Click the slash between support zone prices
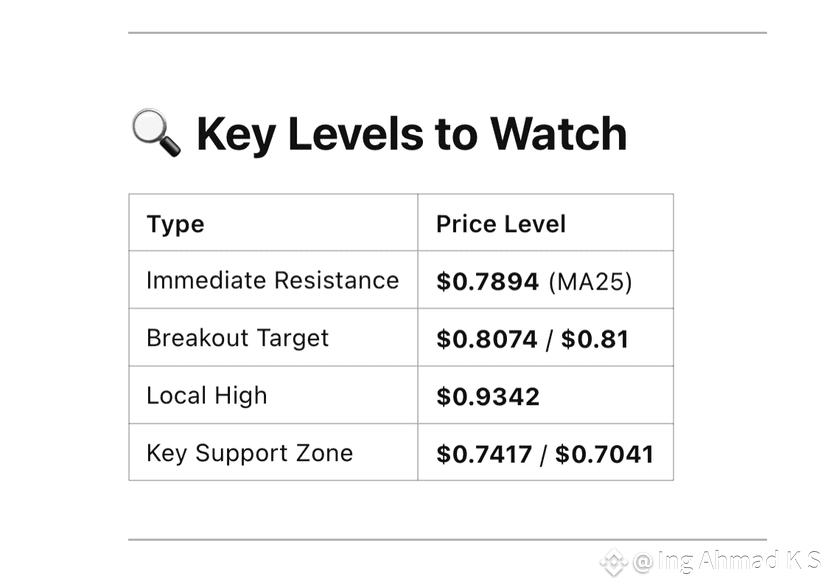The height and width of the screenshot is (588, 829). (x=544, y=455)
